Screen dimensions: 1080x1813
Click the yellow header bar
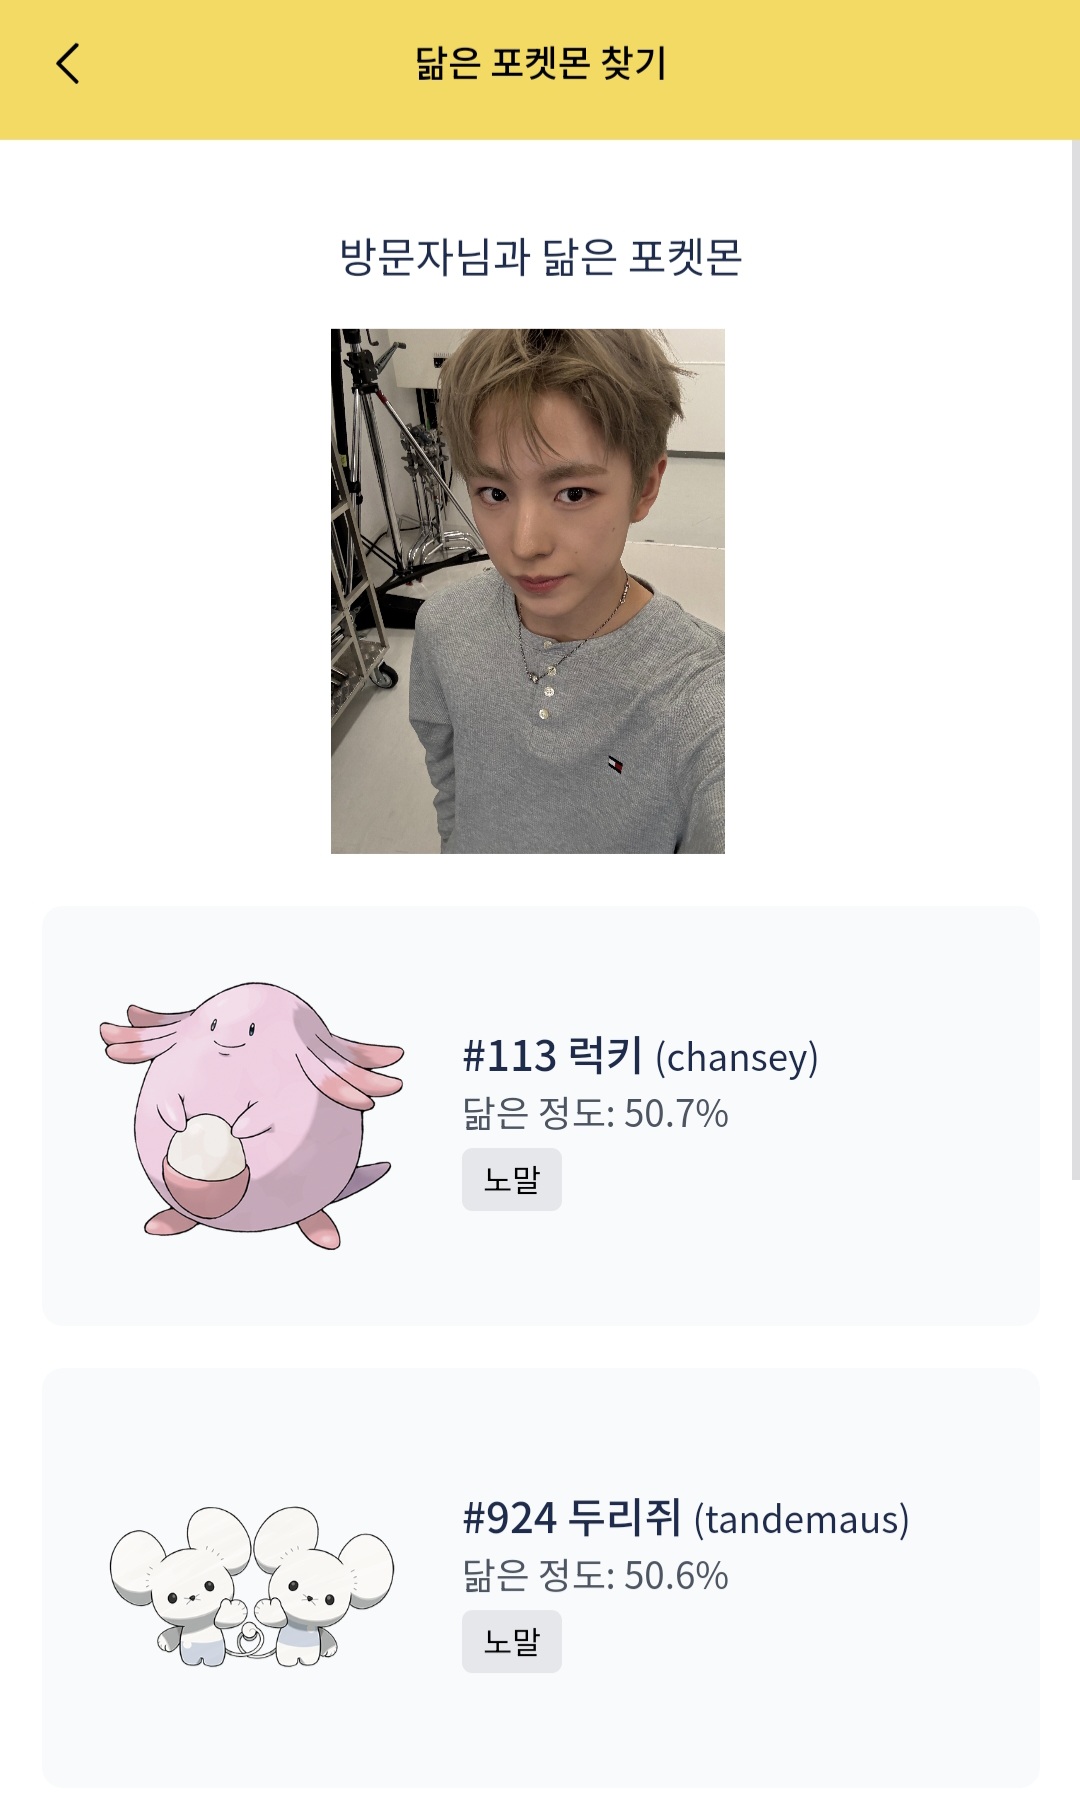click(x=540, y=70)
